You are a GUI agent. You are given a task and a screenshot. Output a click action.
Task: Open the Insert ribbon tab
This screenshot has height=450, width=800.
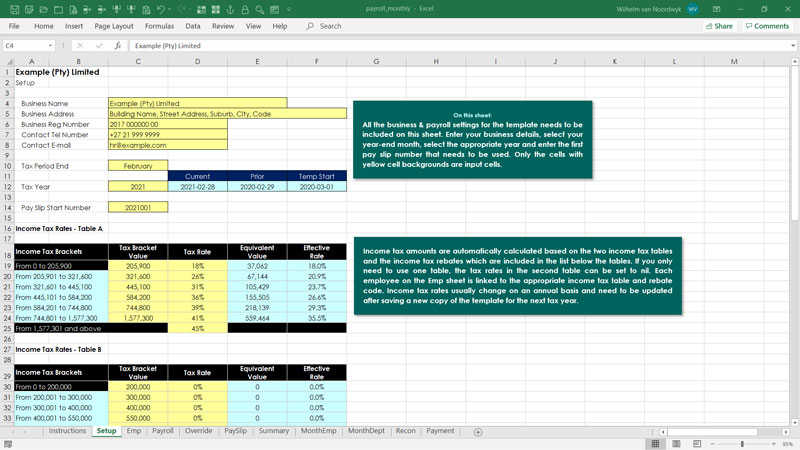pyautogui.click(x=73, y=26)
